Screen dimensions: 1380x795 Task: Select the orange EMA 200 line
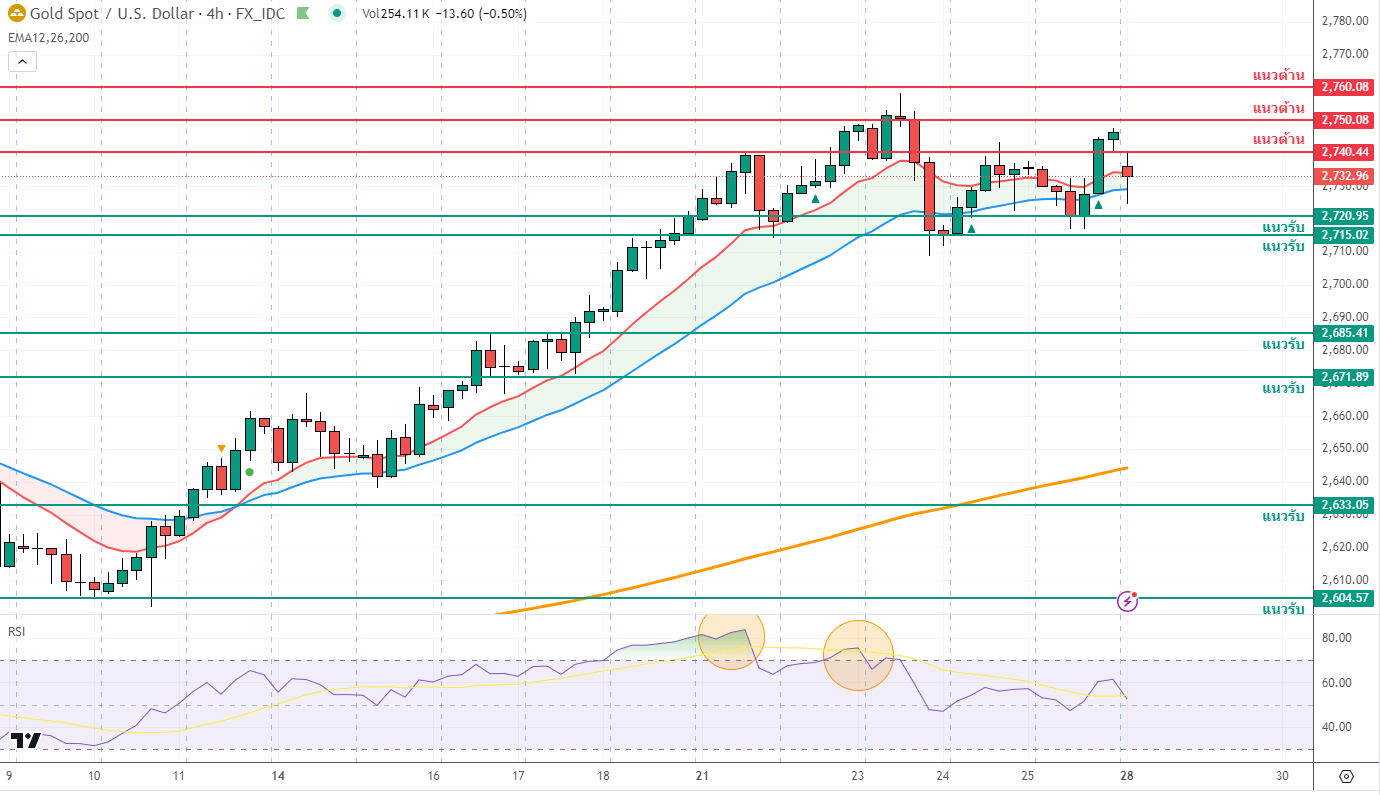point(800,545)
